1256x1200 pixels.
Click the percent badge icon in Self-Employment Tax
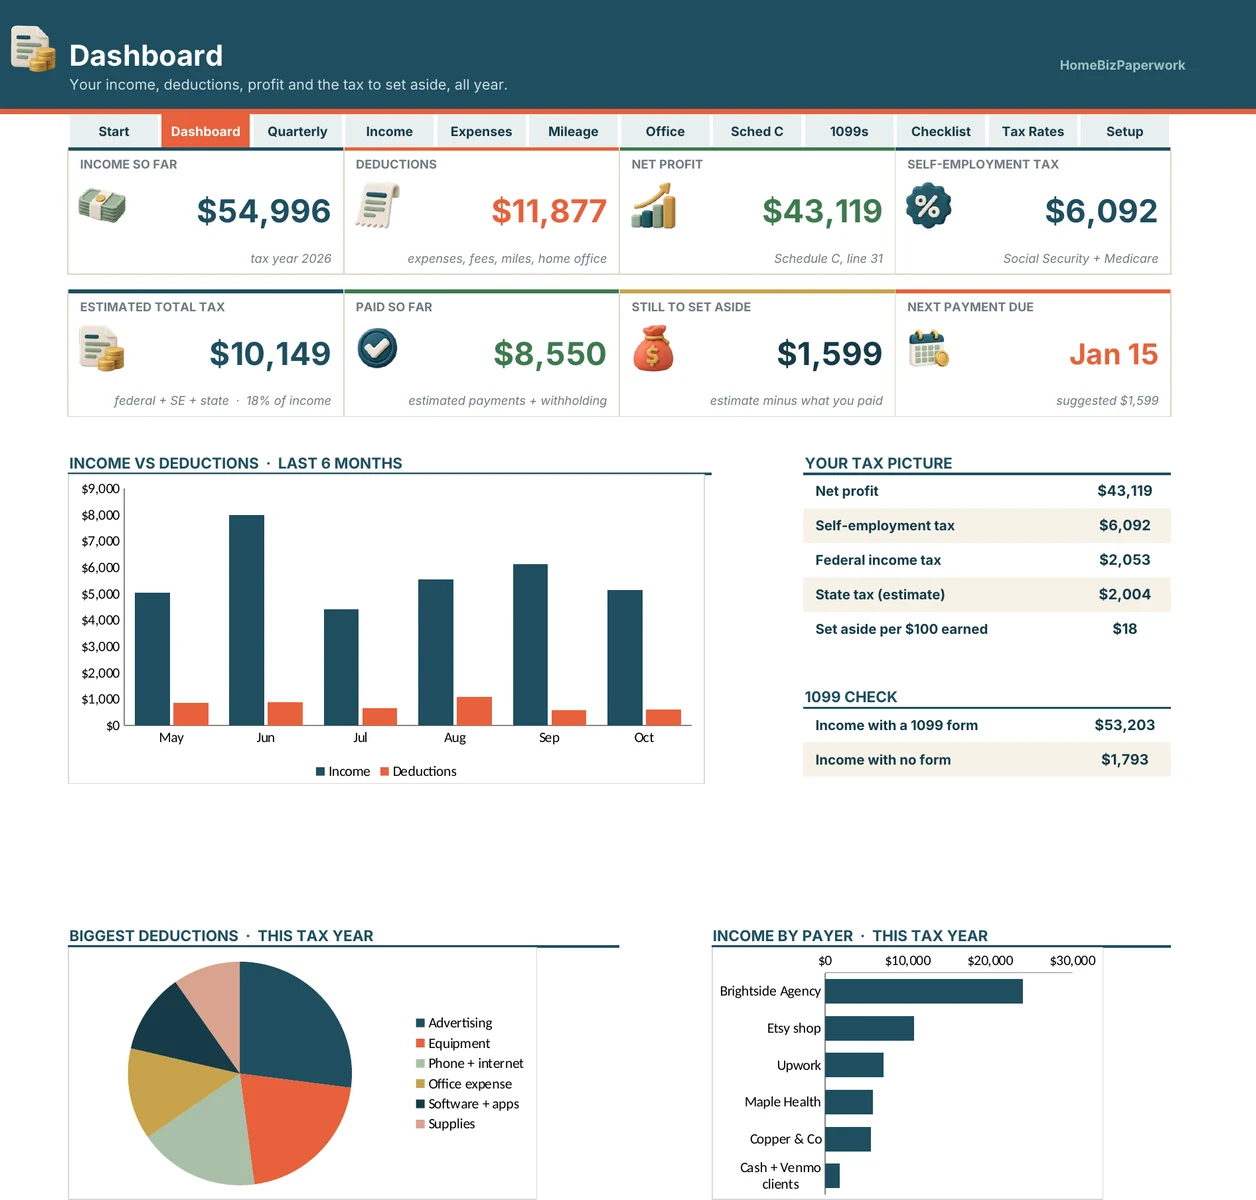[x=929, y=206]
